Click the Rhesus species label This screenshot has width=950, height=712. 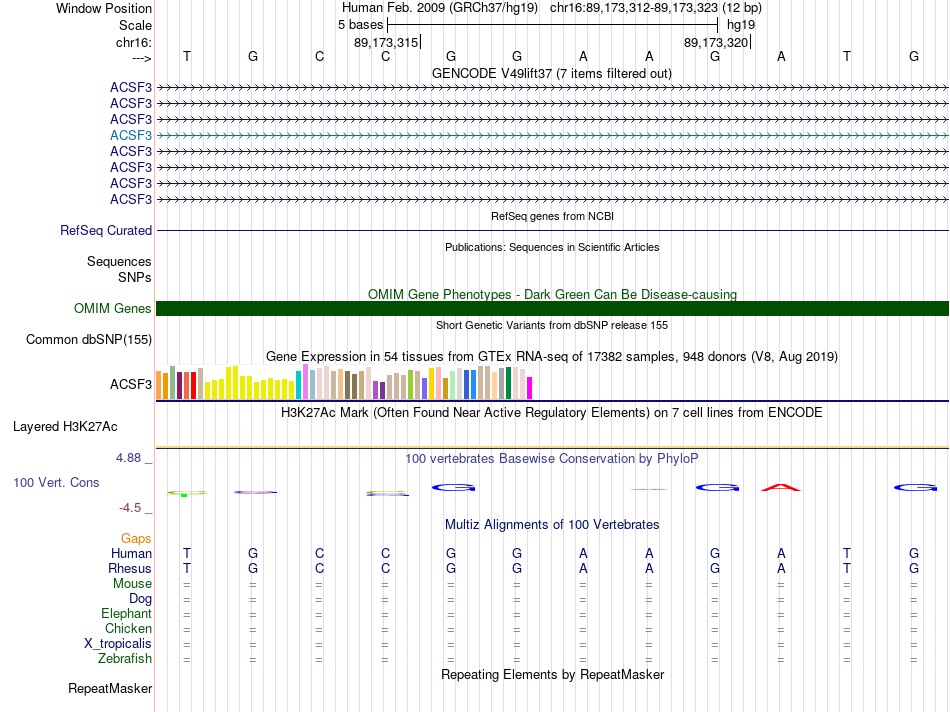(130, 568)
